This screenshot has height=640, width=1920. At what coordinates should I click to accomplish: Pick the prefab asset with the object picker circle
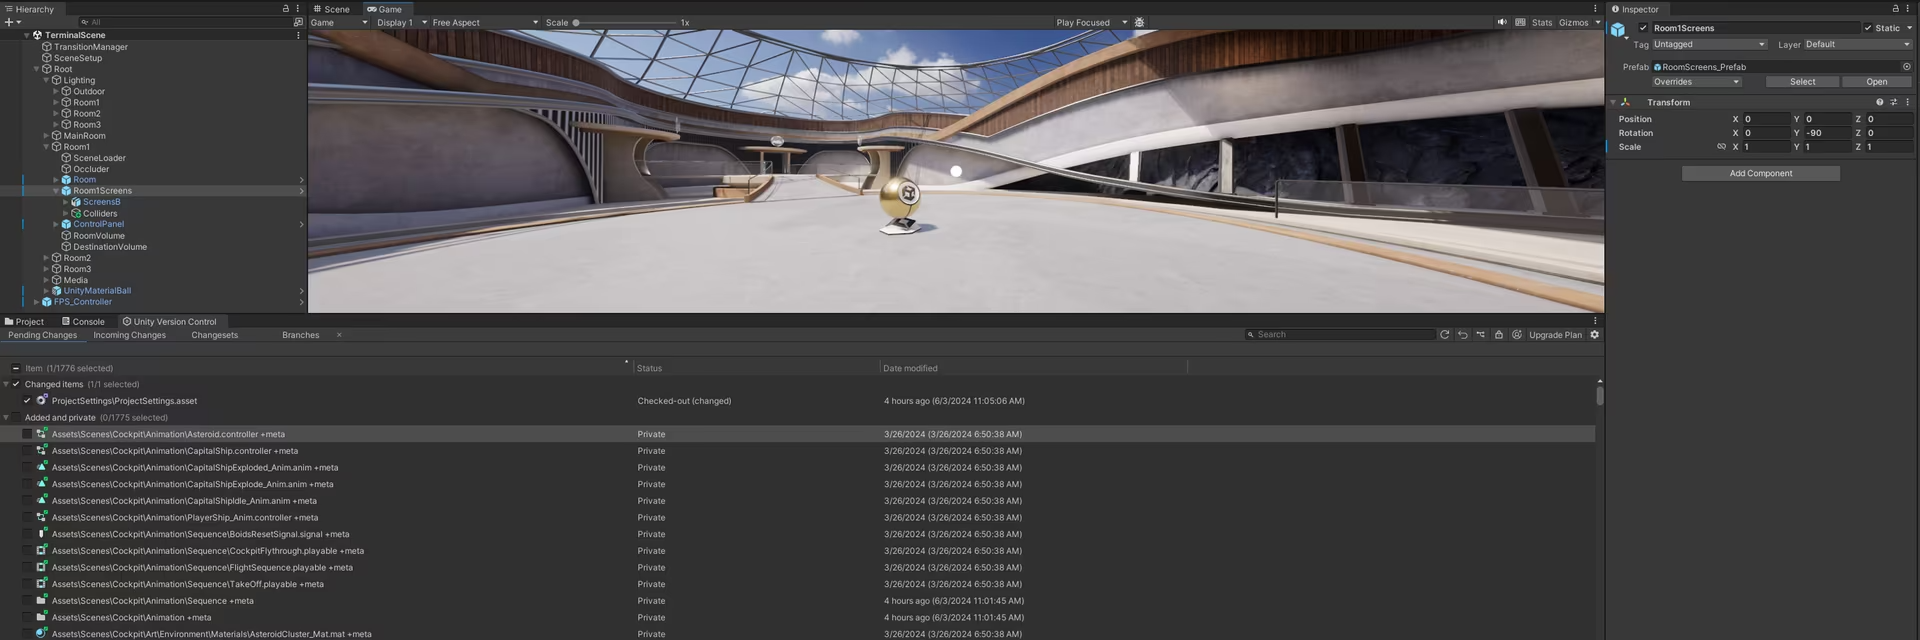(1906, 67)
